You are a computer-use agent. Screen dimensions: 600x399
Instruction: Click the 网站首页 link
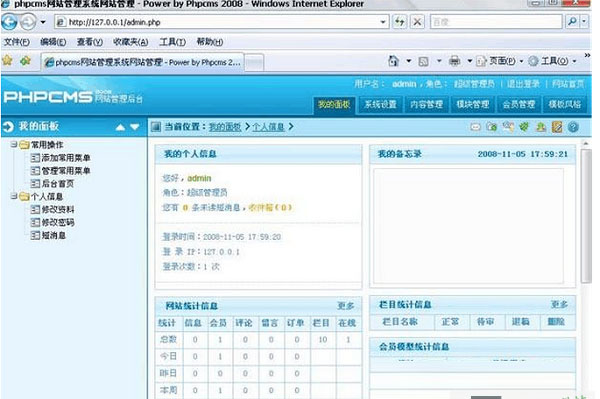pos(568,84)
